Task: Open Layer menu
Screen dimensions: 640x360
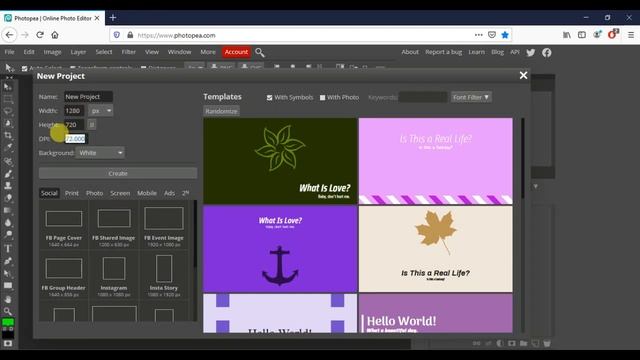Action: pos(78,52)
